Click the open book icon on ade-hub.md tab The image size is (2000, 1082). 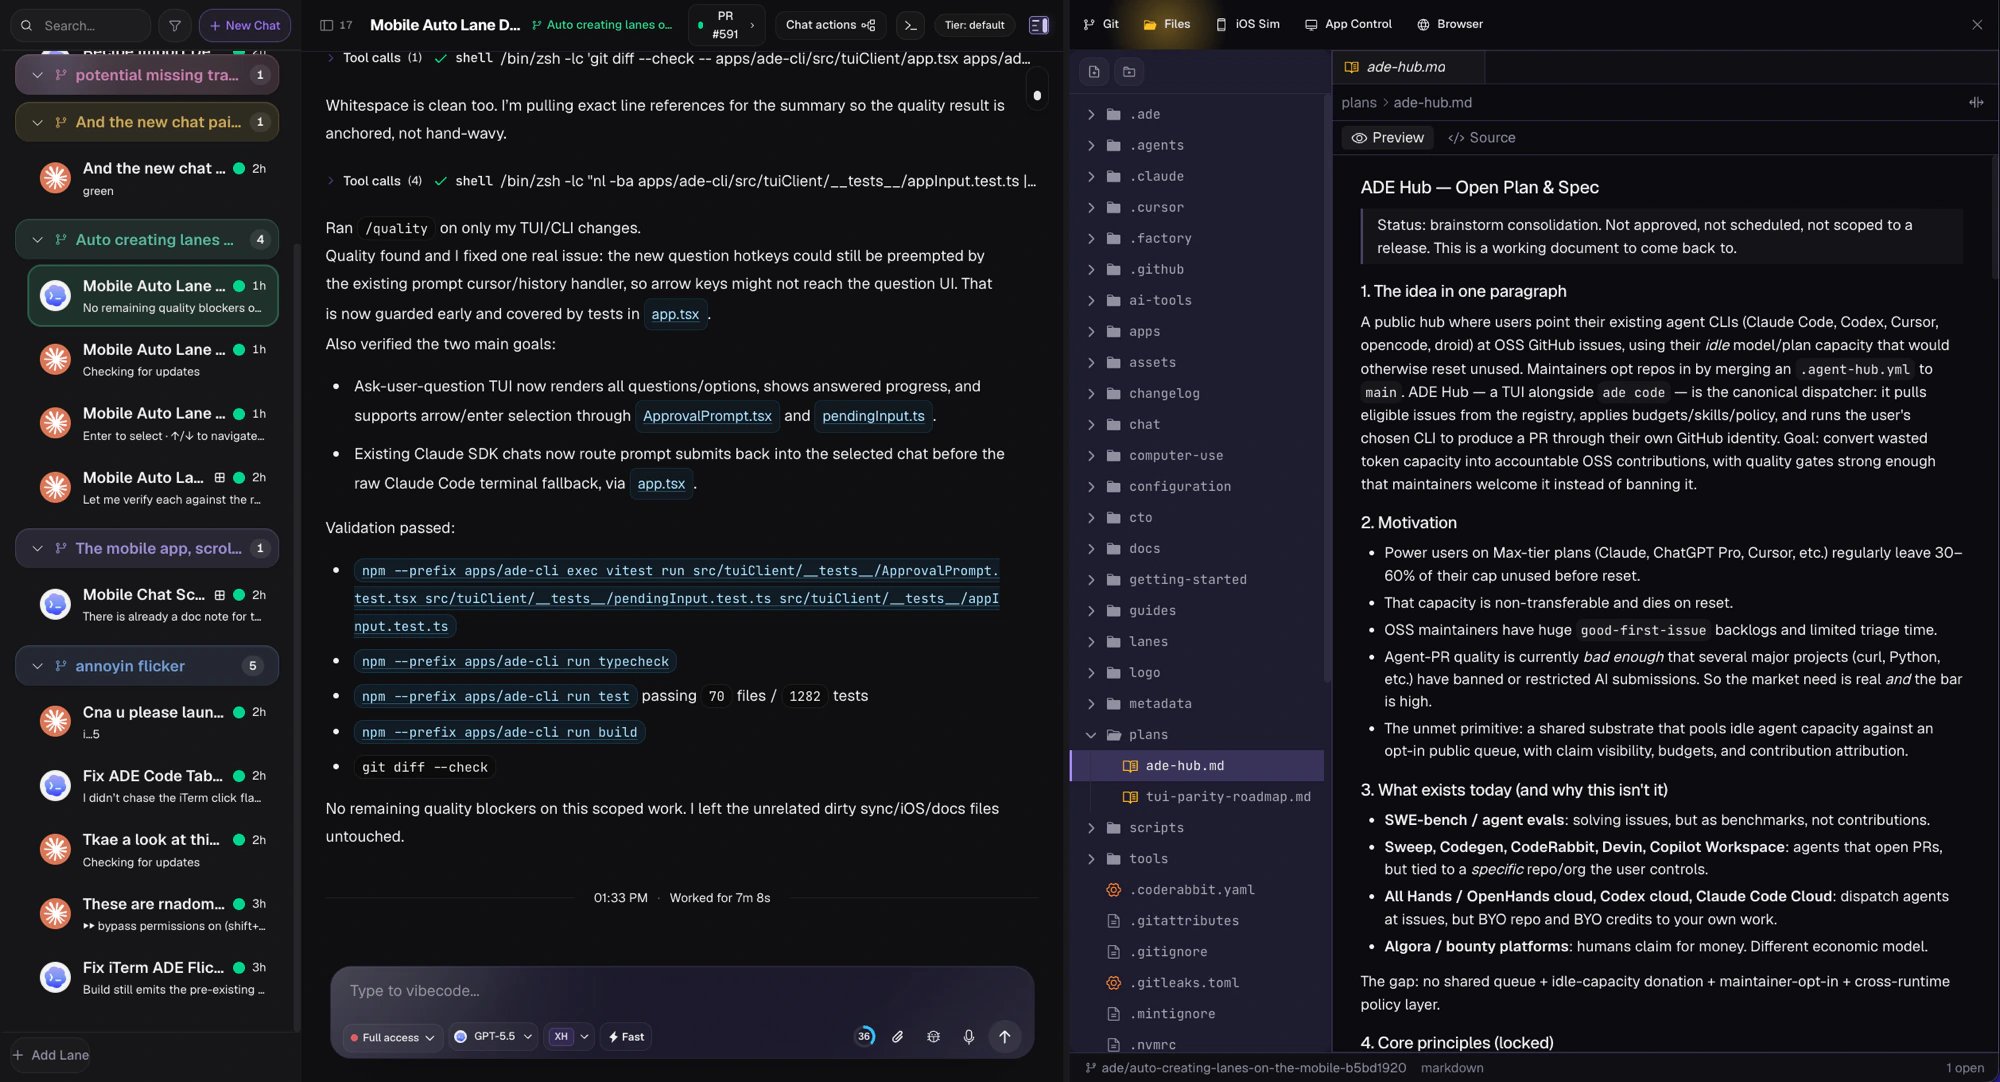pyautogui.click(x=1352, y=67)
